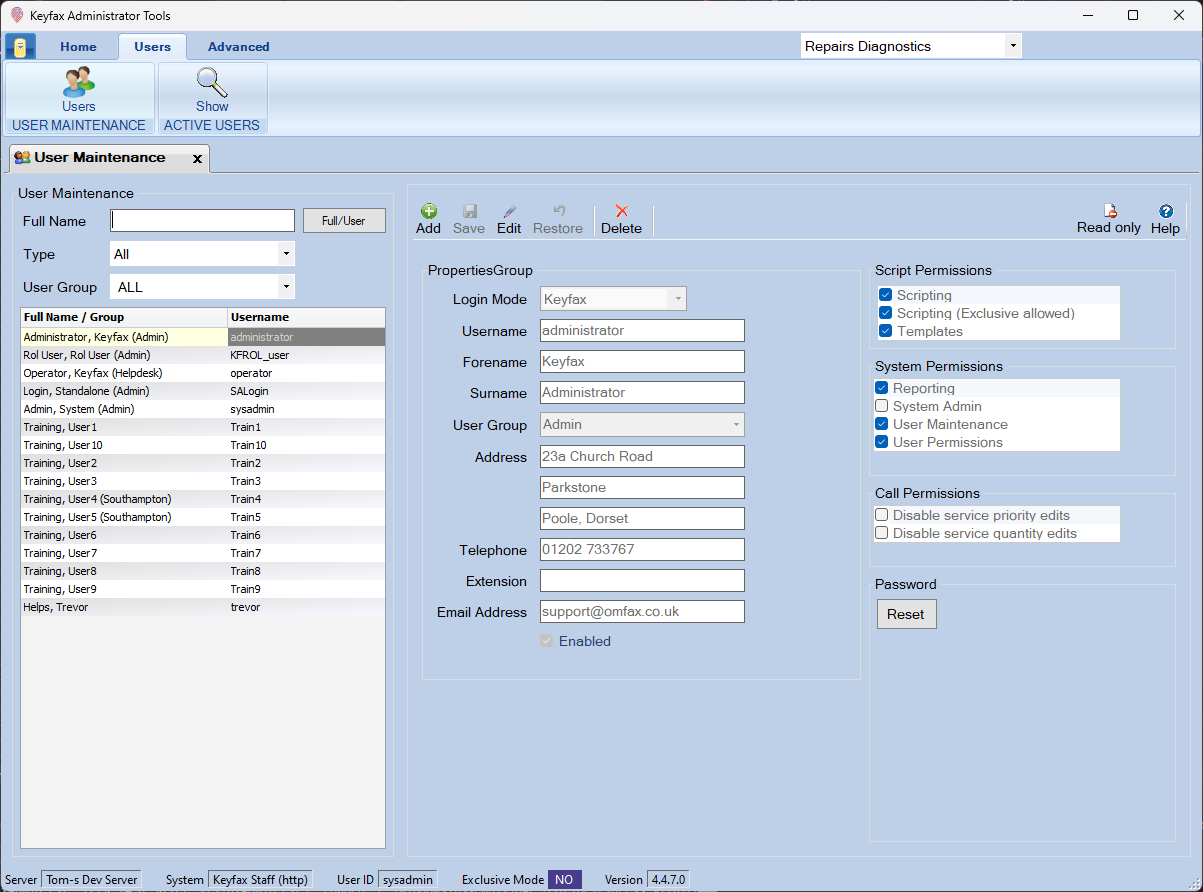Viewport: 1203px width, 892px height.
Task: Click the Email Address field
Action: click(x=642, y=612)
